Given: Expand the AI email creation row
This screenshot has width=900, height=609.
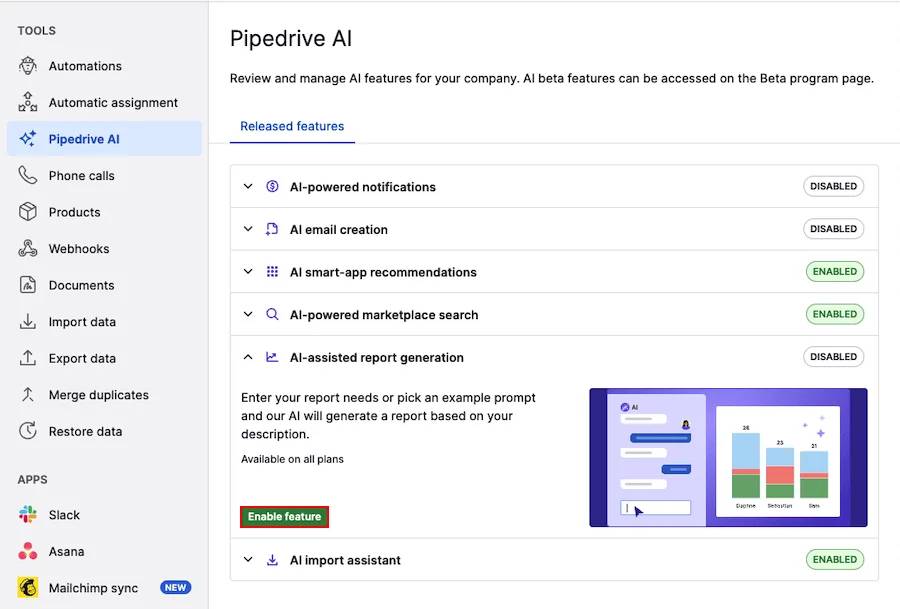Looking at the screenshot, I should (x=248, y=228).
